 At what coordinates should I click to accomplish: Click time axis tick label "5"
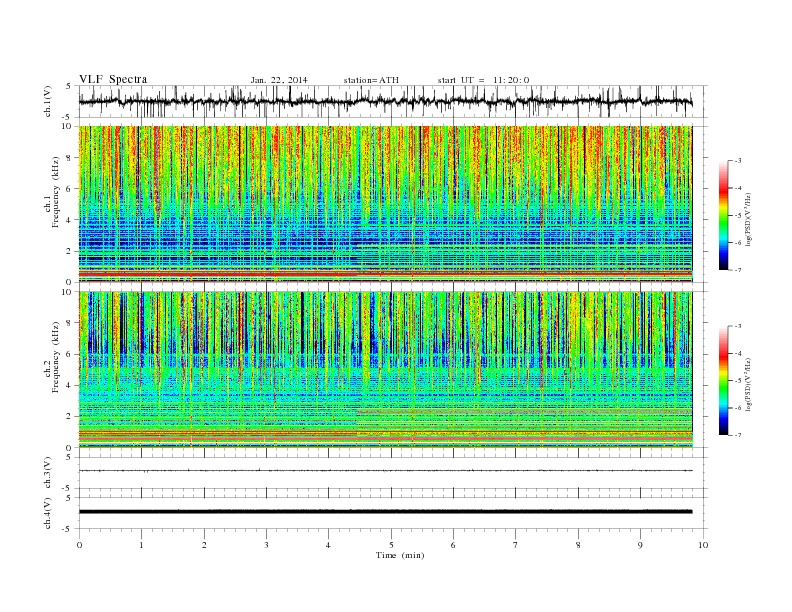point(391,545)
